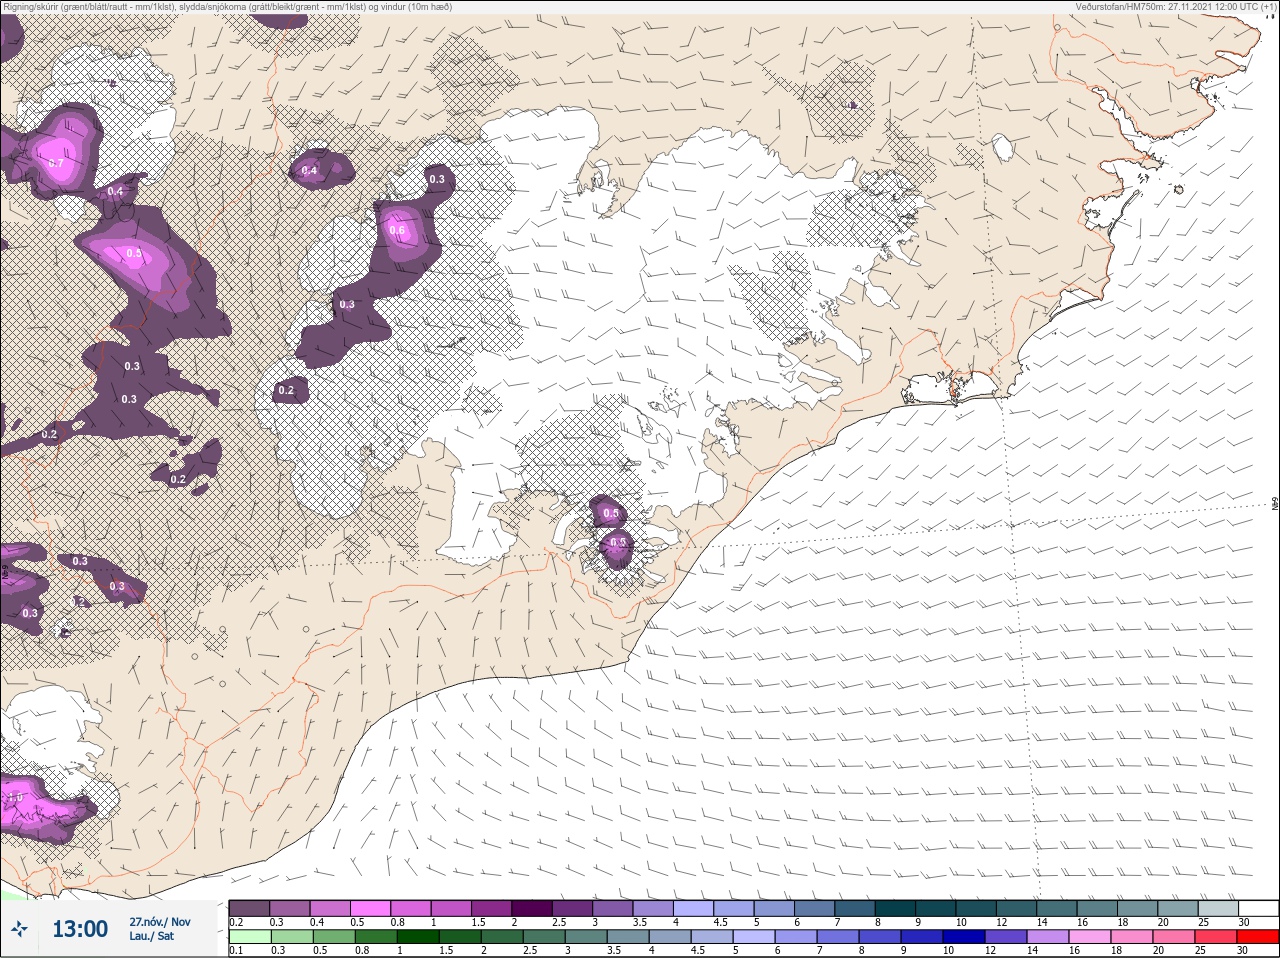This screenshot has width=1280, height=958.
Task: Pick the pink lower swatch between 16 and 18
Action: tap(1092, 937)
